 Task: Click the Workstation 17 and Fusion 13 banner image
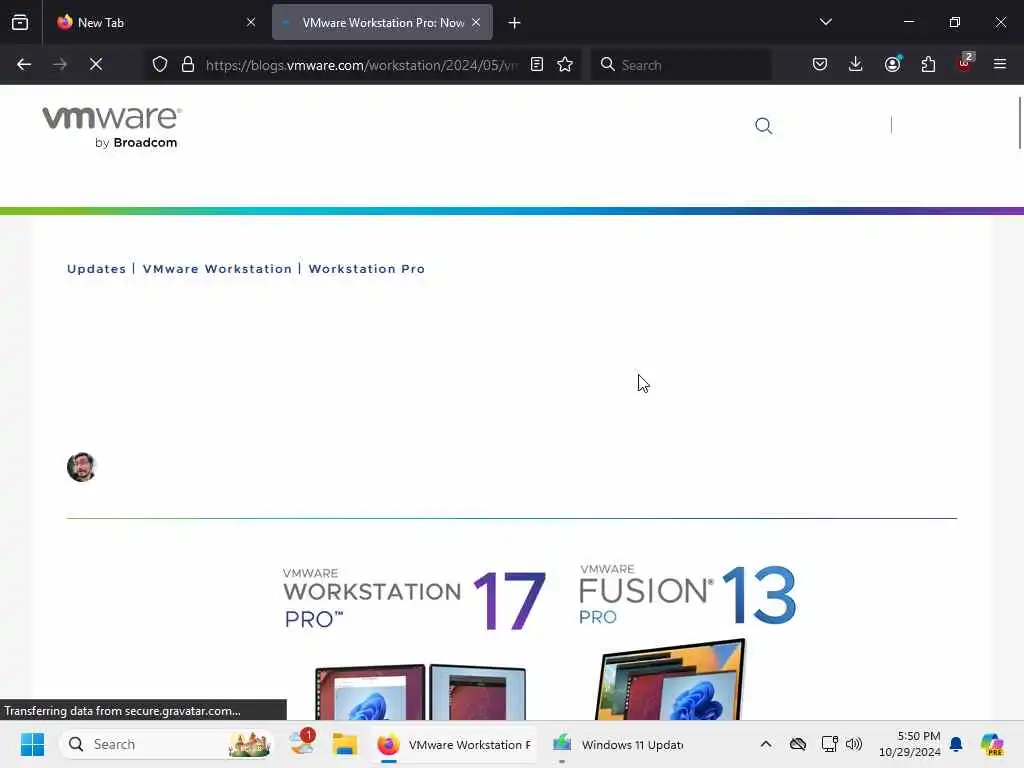coord(539,642)
